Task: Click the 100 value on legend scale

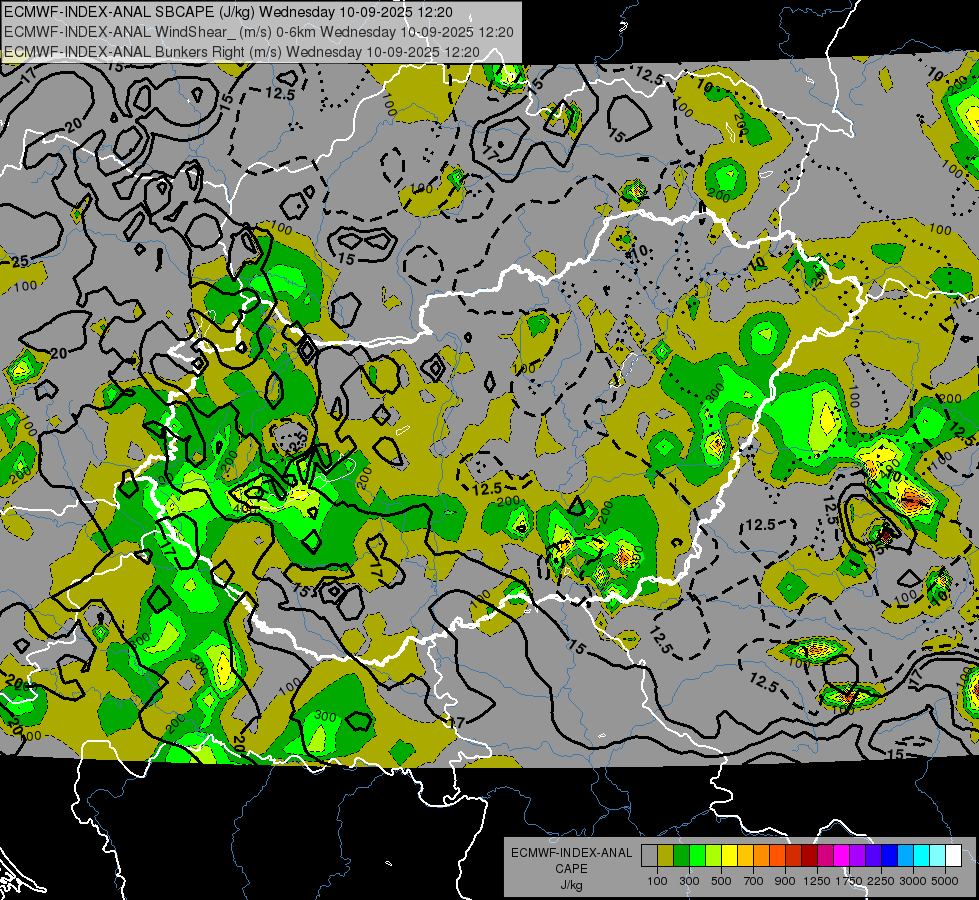Action: pos(657,881)
